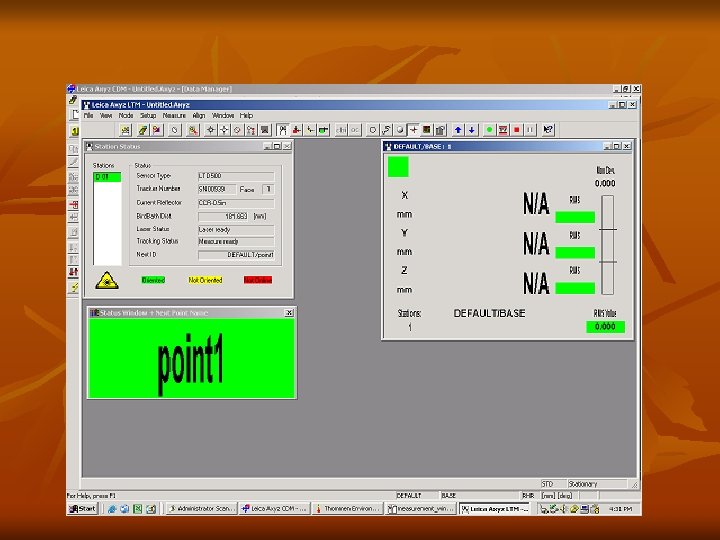The image size is (720, 540).
Task: Switch to Leica Axyz LTM taskbar button
Action: coord(495,509)
